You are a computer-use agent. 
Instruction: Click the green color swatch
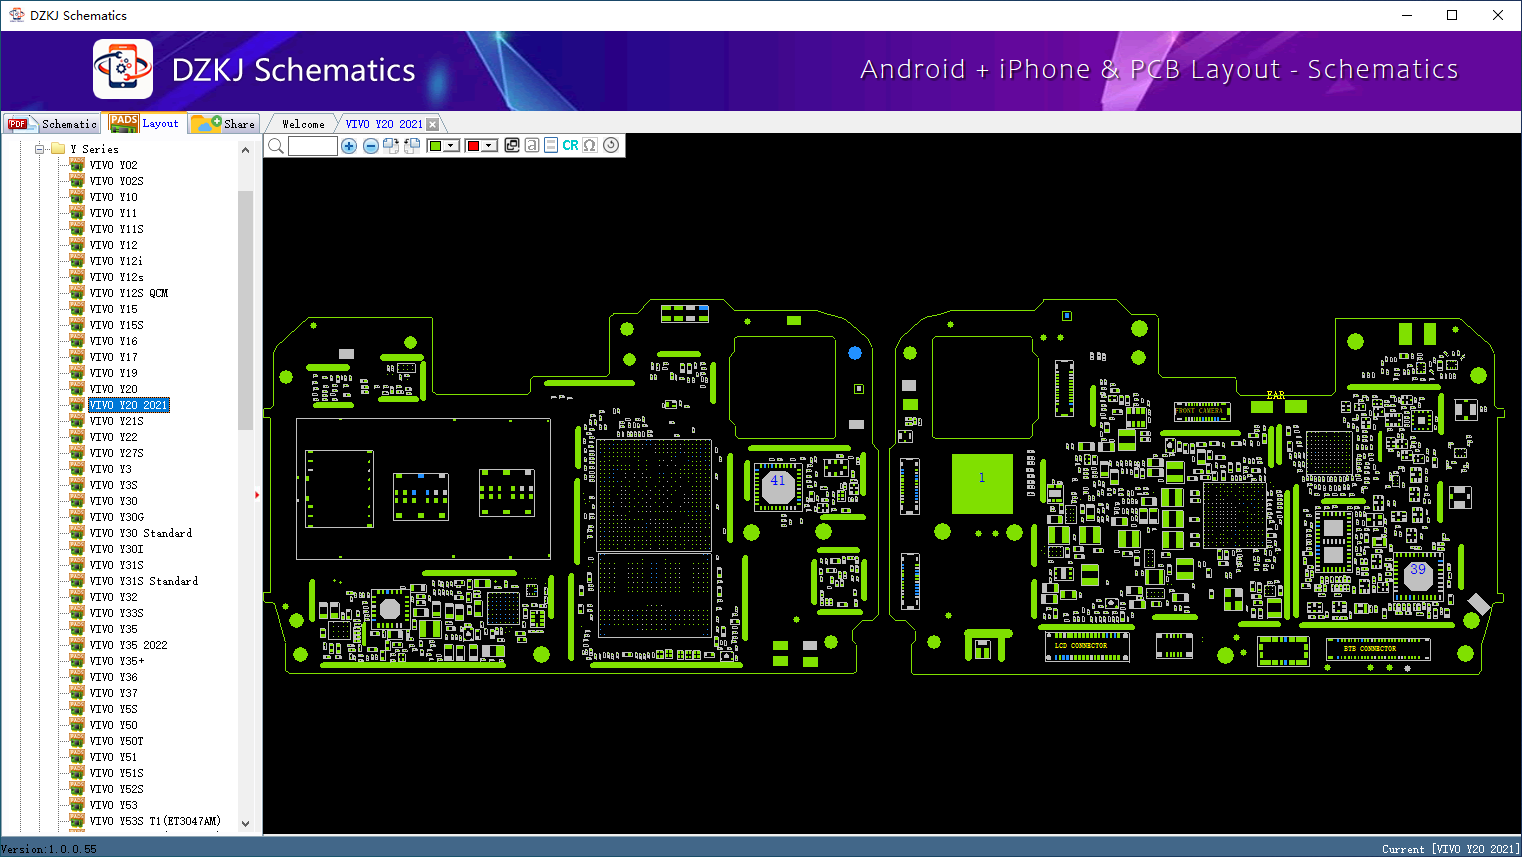point(435,146)
